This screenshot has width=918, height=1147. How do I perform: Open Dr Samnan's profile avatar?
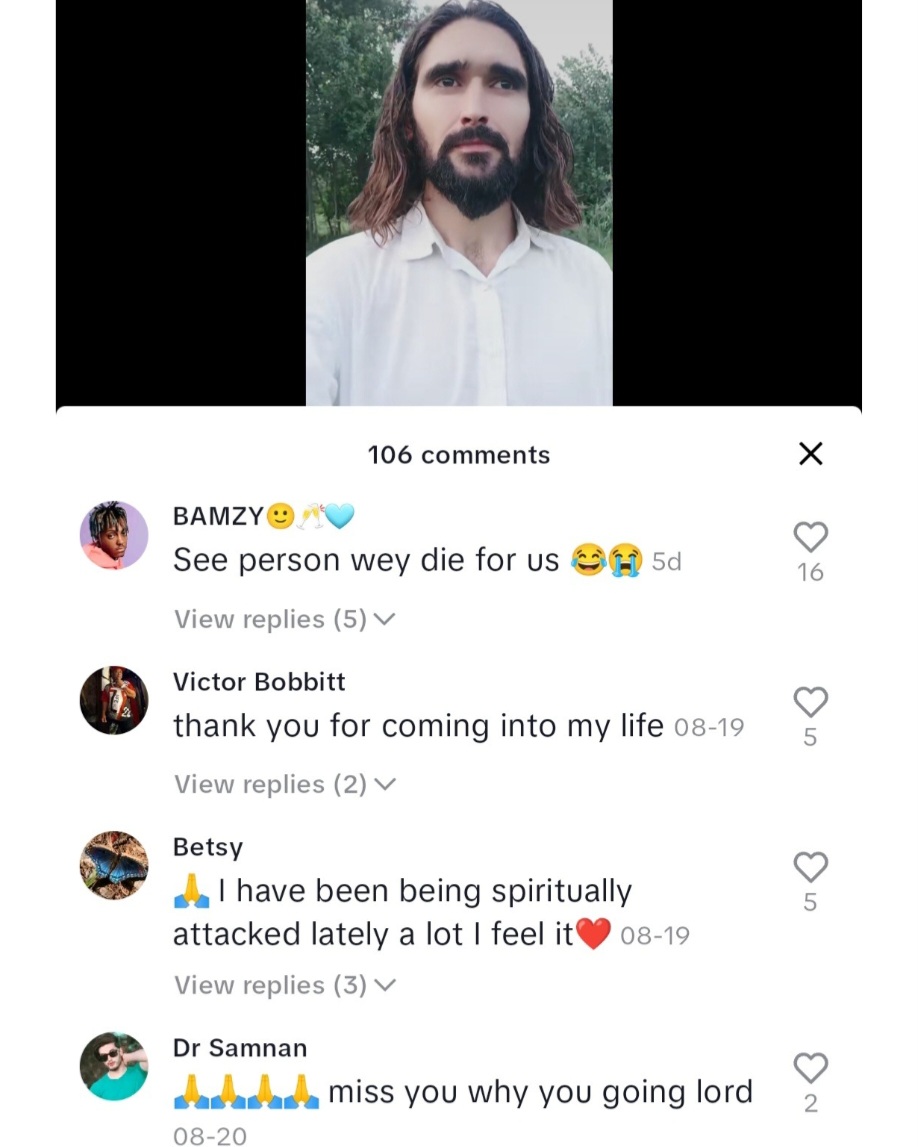pos(114,1066)
